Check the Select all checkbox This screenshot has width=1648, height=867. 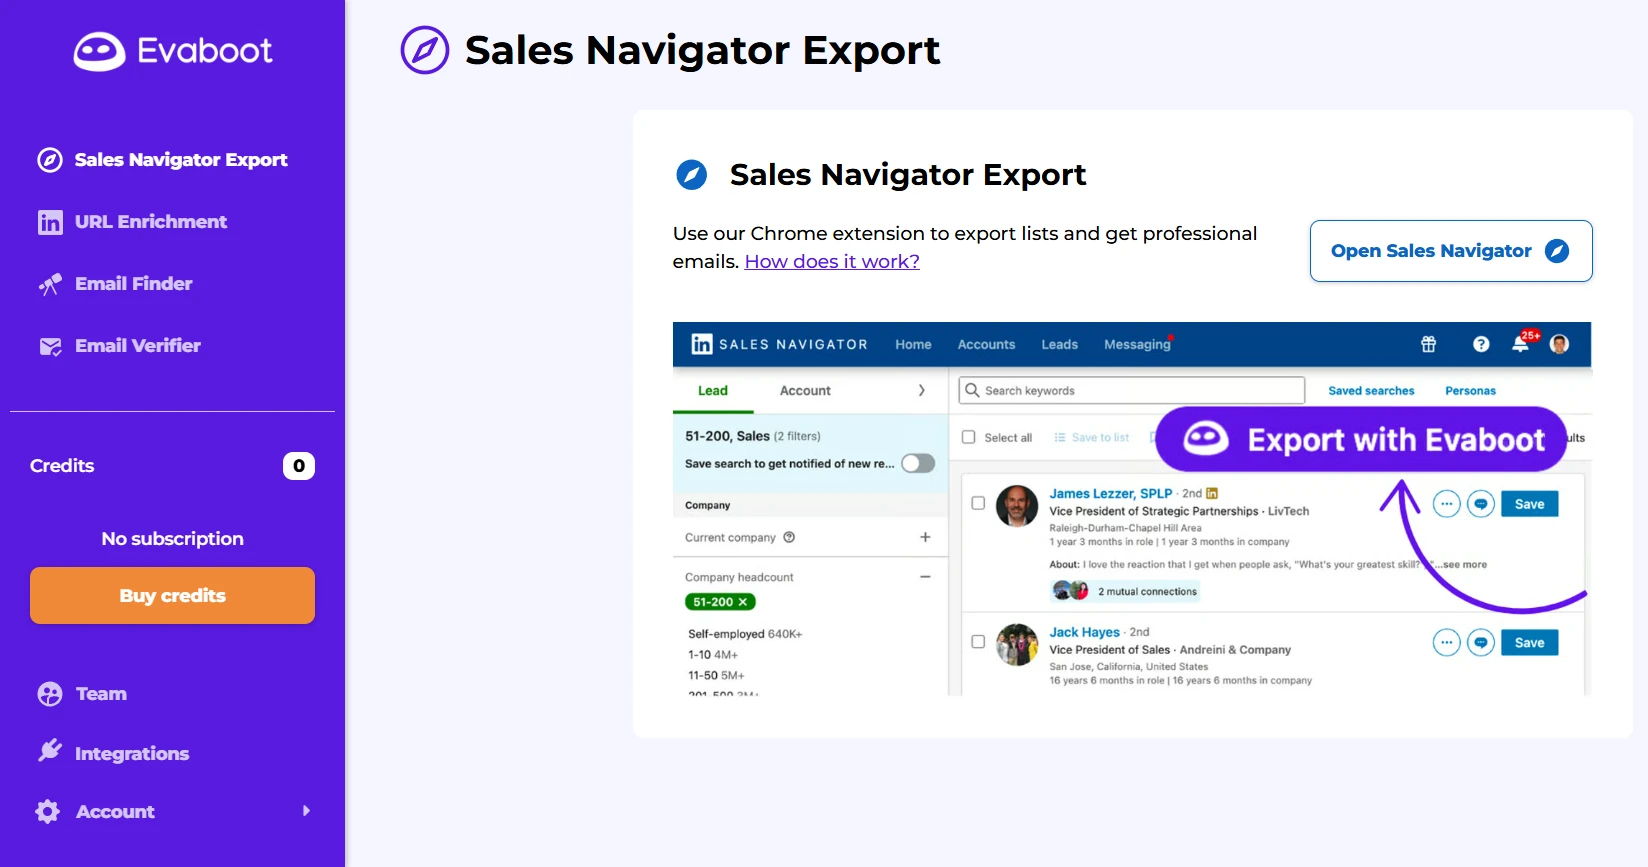(968, 437)
